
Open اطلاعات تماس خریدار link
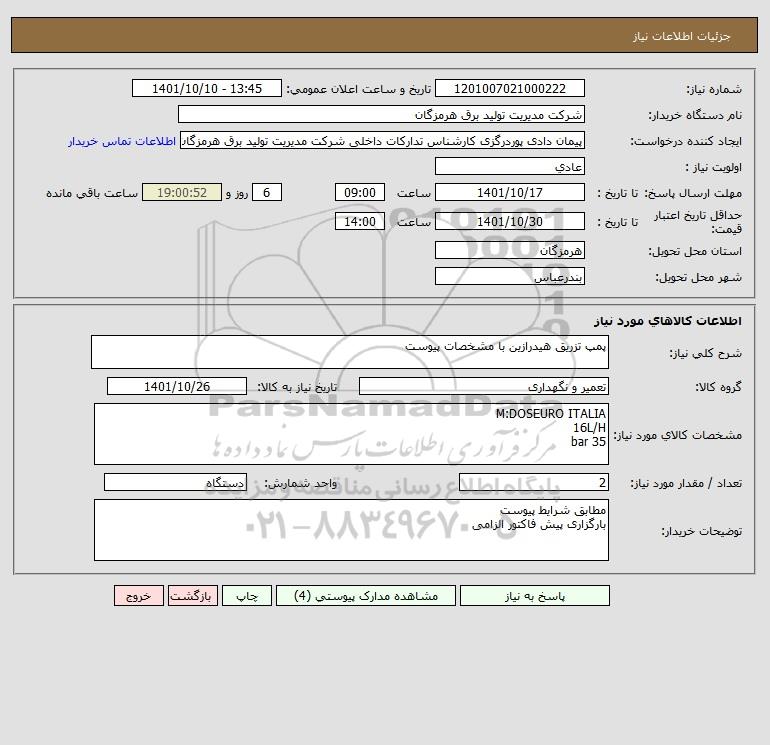tap(122, 141)
